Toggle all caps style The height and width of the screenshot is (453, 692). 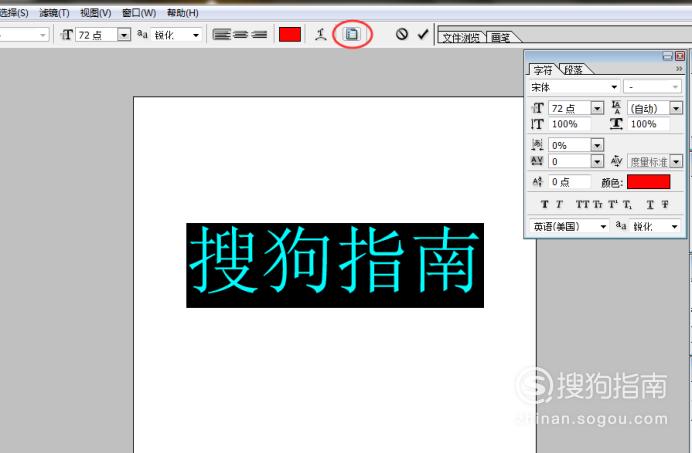pyautogui.click(x=582, y=204)
